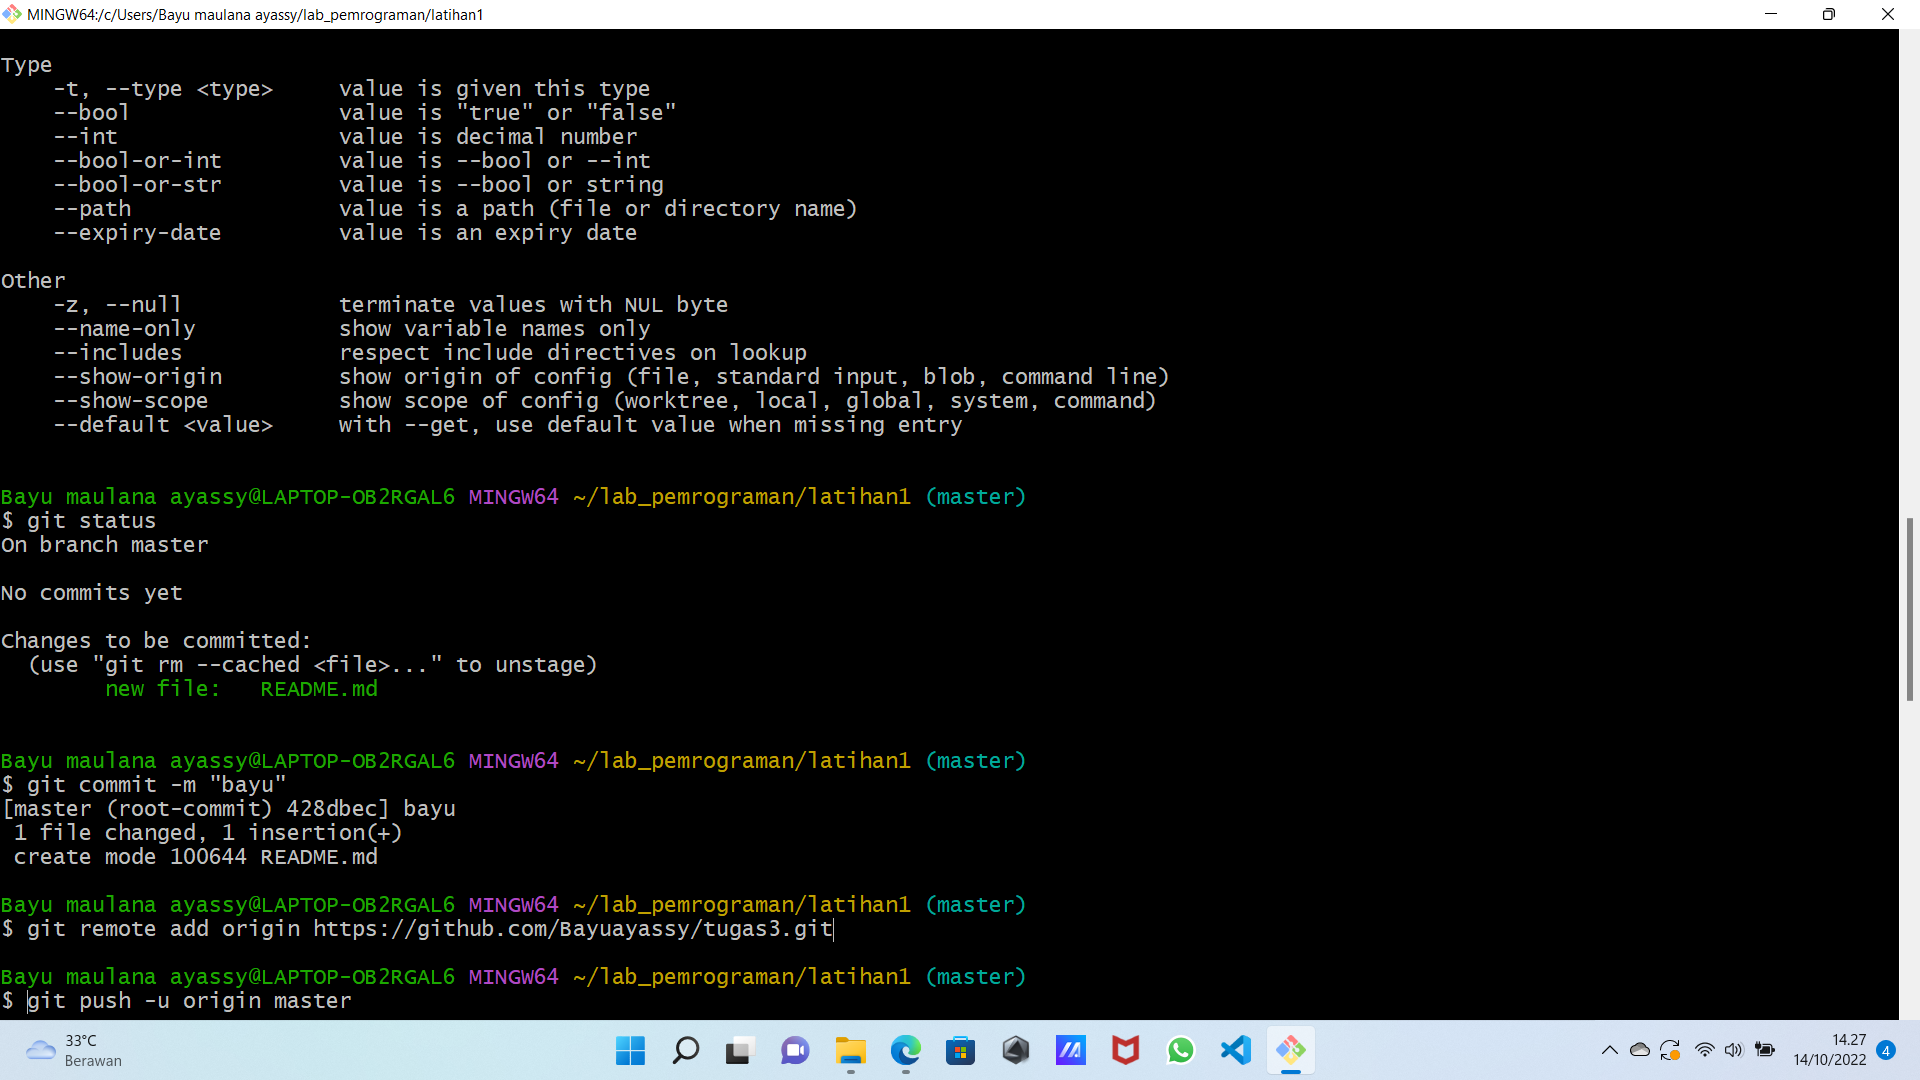Viewport: 1920px width, 1080px height.
Task: Open the McAfee taskbar icon
Action: [1125, 1050]
